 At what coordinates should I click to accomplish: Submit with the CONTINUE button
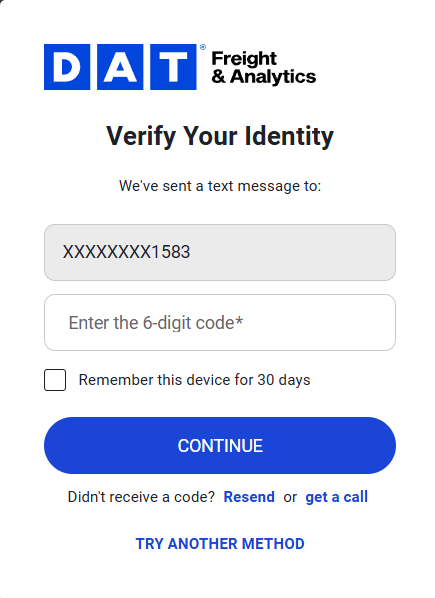(x=220, y=445)
